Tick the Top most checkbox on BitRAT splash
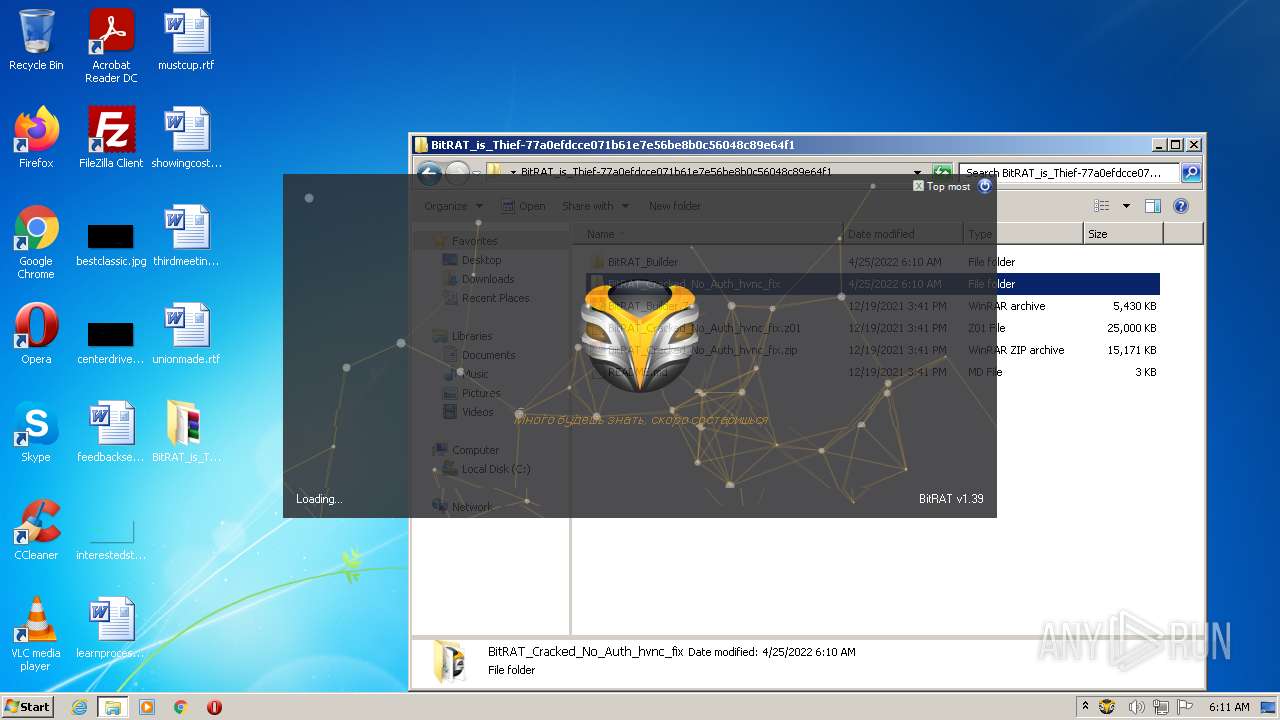This screenshot has height=720, width=1280. coord(918,186)
